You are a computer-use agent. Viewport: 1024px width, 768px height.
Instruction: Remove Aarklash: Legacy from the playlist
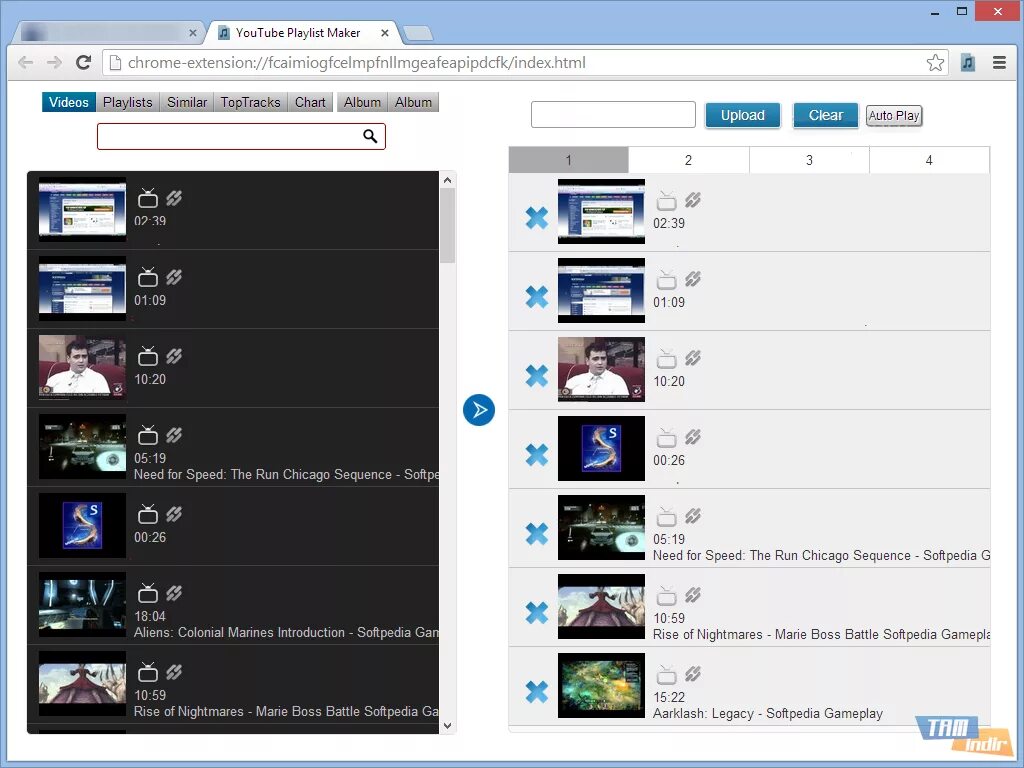537,692
